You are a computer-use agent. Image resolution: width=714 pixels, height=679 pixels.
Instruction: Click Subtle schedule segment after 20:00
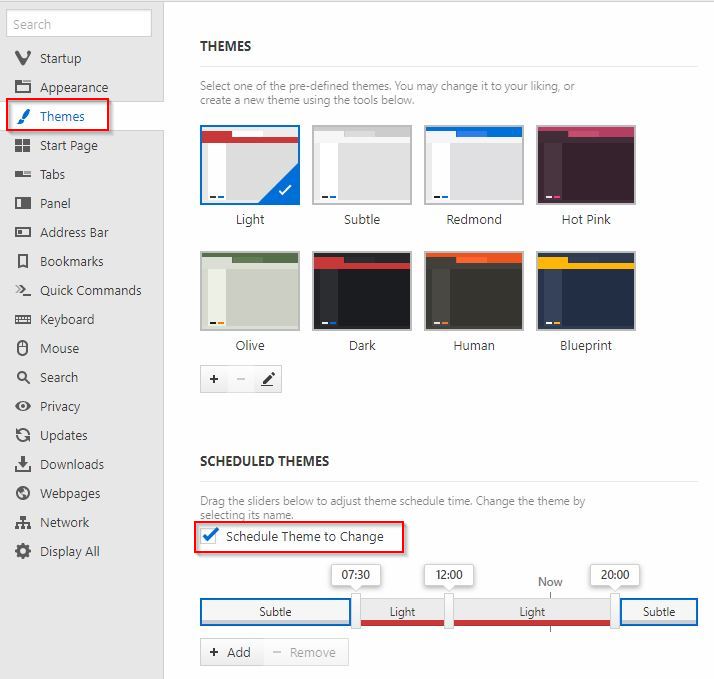[x=659, y=612]
